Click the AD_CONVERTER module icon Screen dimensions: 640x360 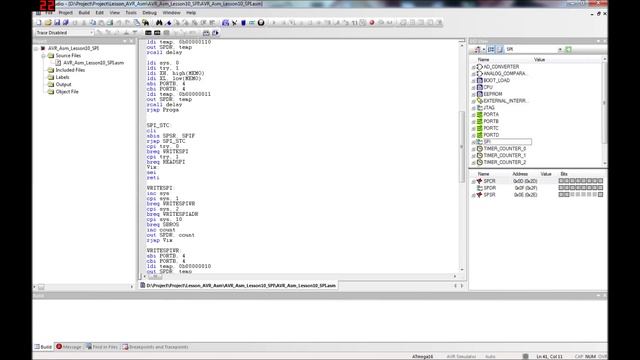click(480, 67)
